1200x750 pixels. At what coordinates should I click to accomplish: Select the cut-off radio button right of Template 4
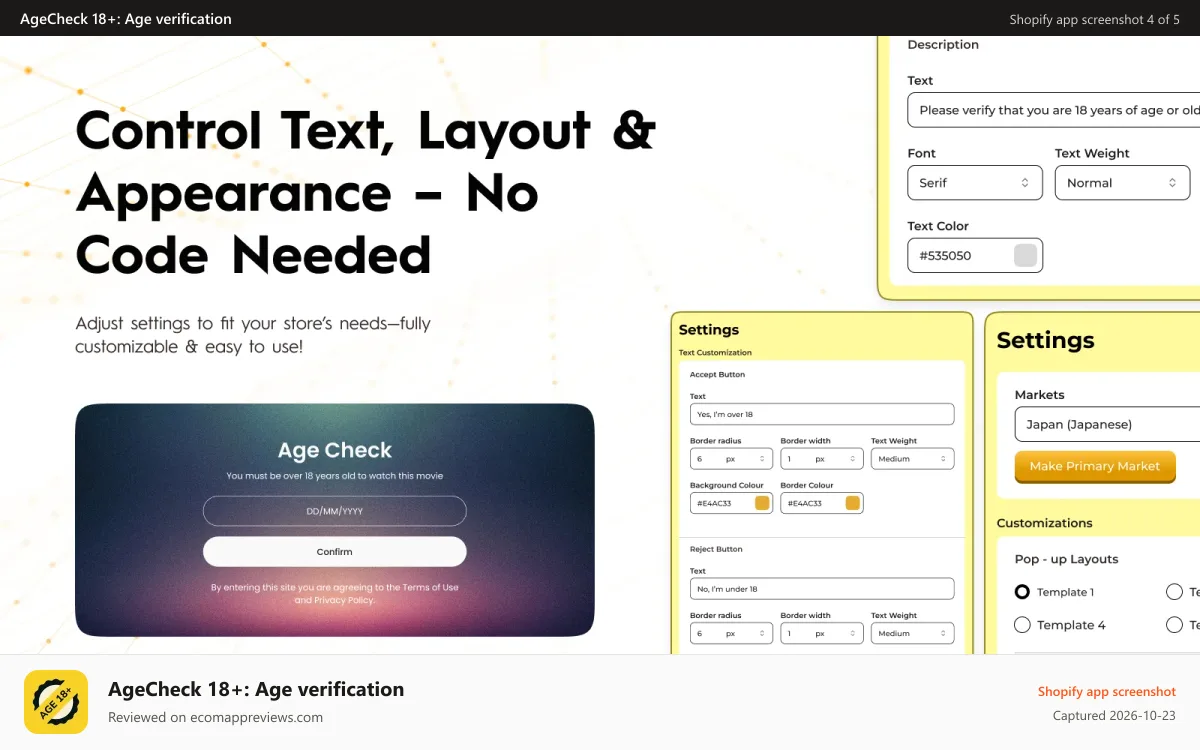1174,625
